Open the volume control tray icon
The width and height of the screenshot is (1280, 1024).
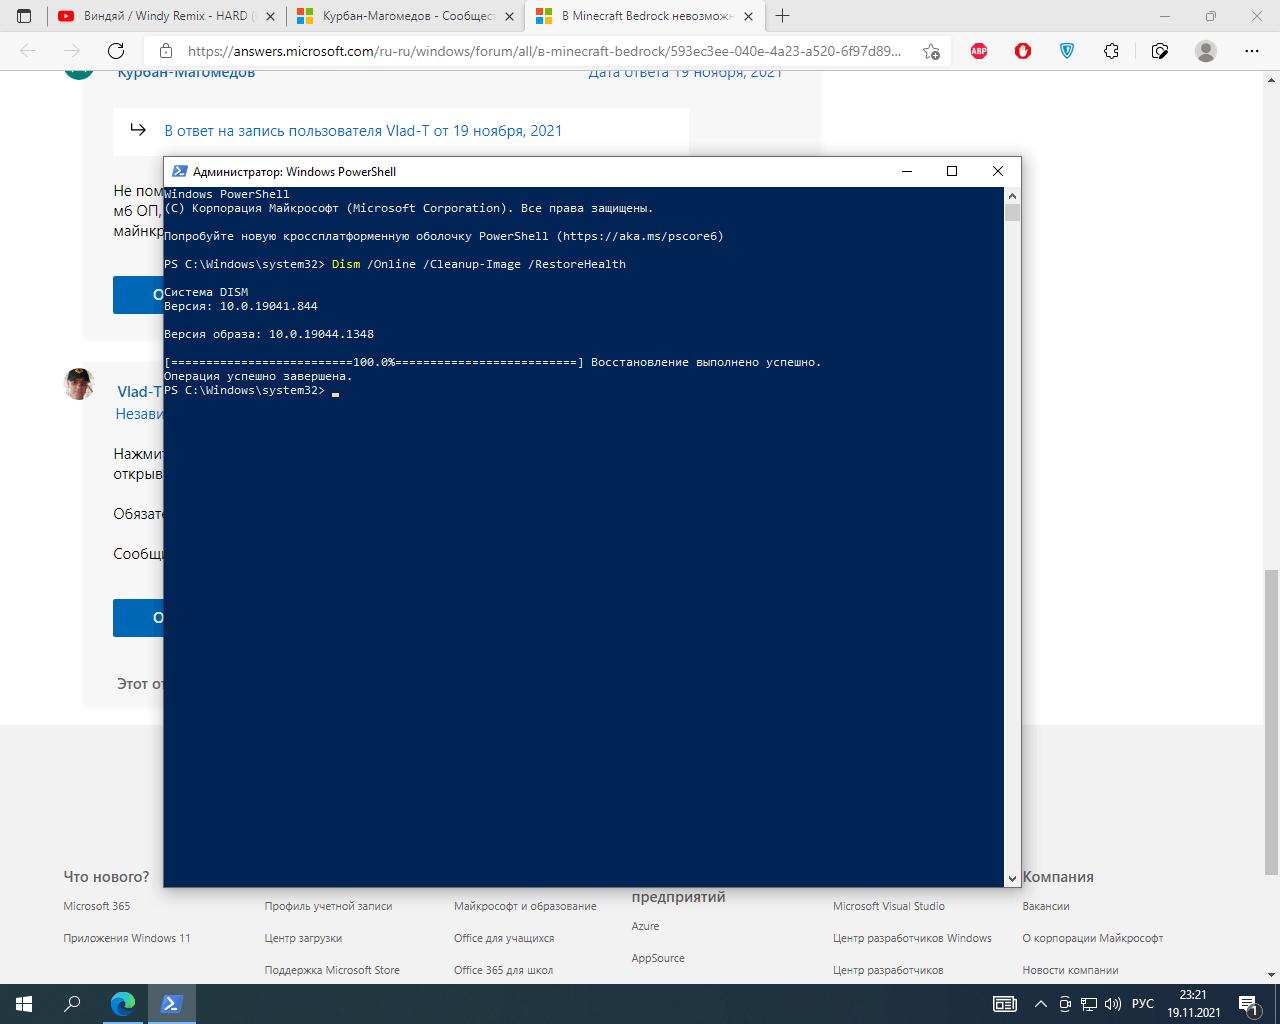click(x=1113, y=1004)
